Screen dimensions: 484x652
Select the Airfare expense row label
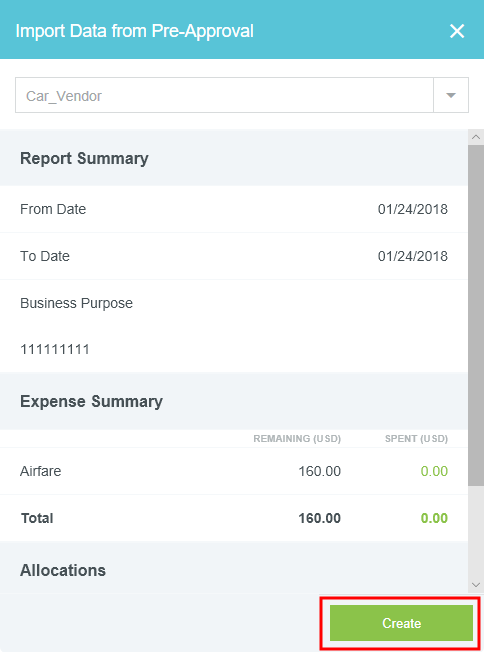(41, 471)
